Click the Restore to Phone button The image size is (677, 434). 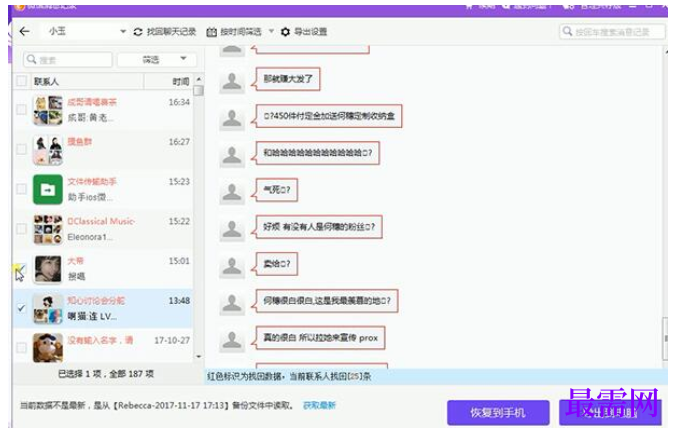498,412
